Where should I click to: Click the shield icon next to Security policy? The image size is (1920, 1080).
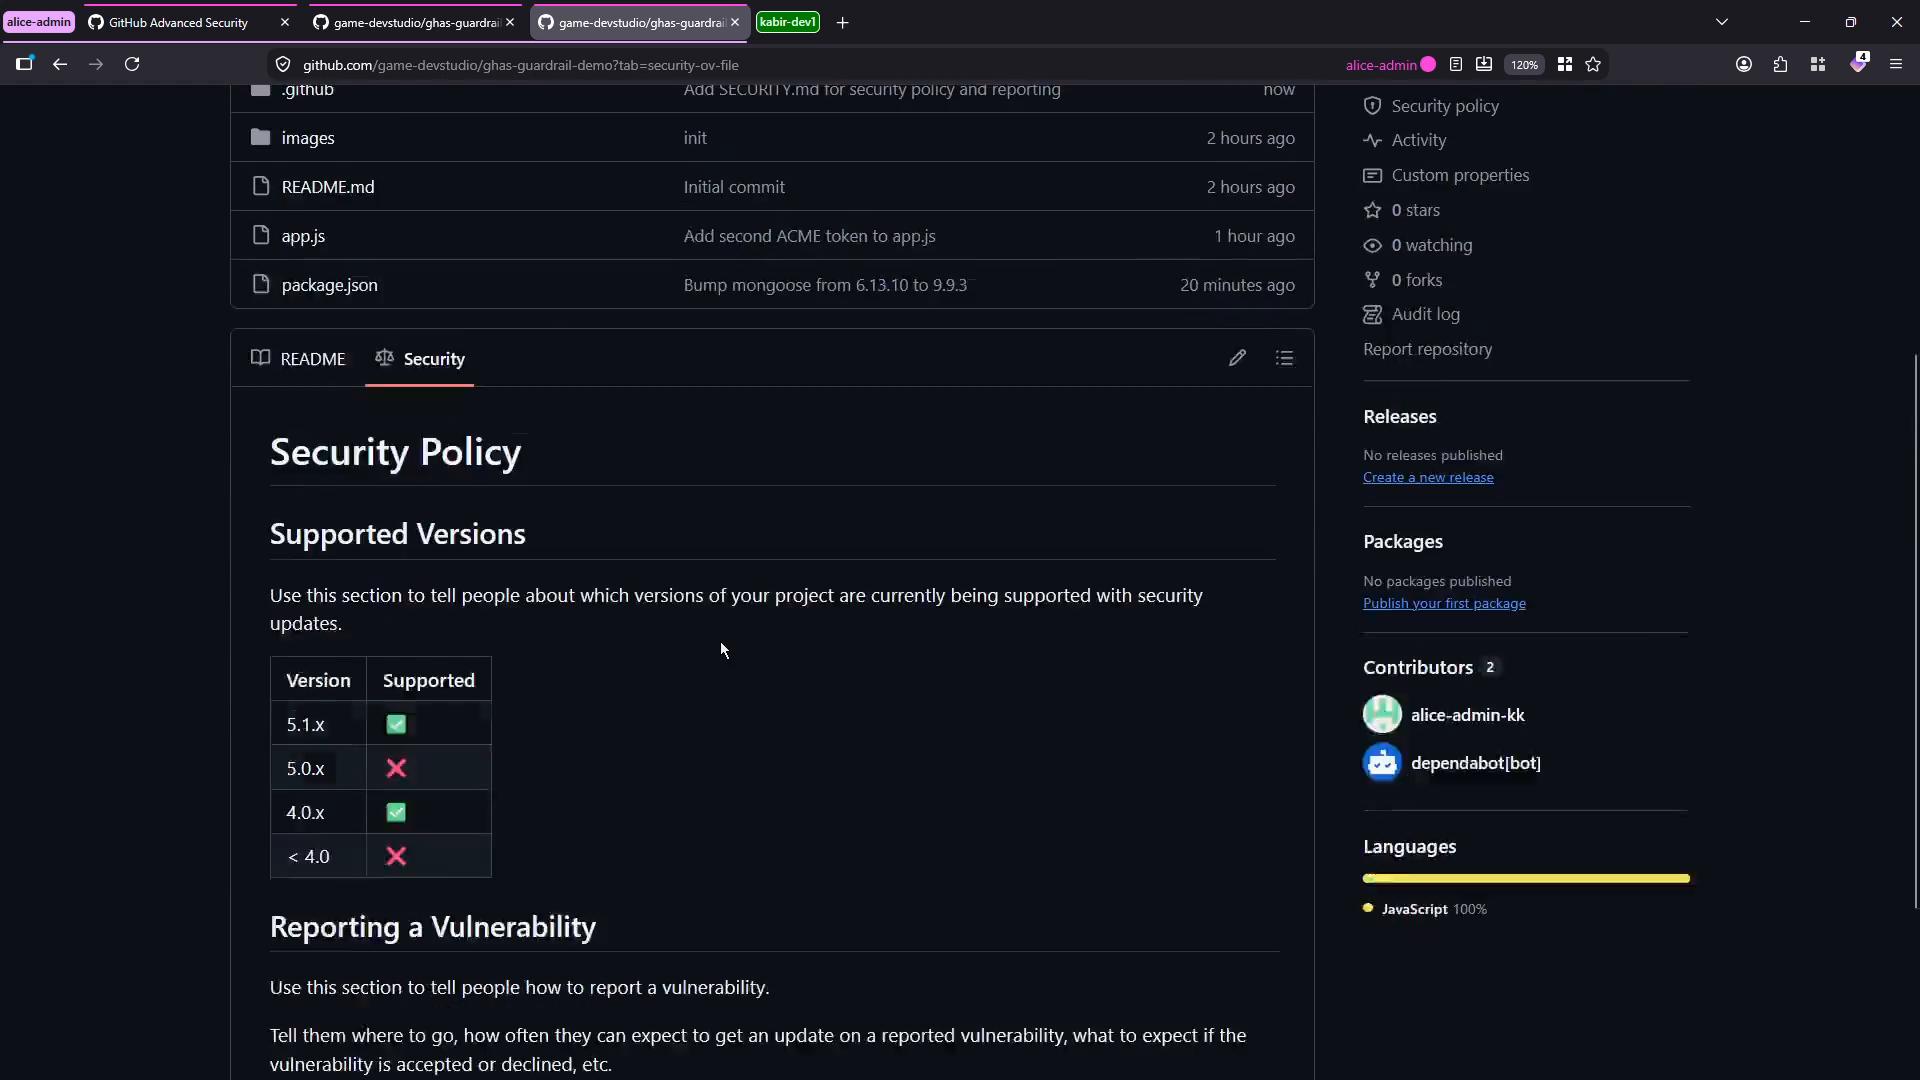(x=1372, y=106)
